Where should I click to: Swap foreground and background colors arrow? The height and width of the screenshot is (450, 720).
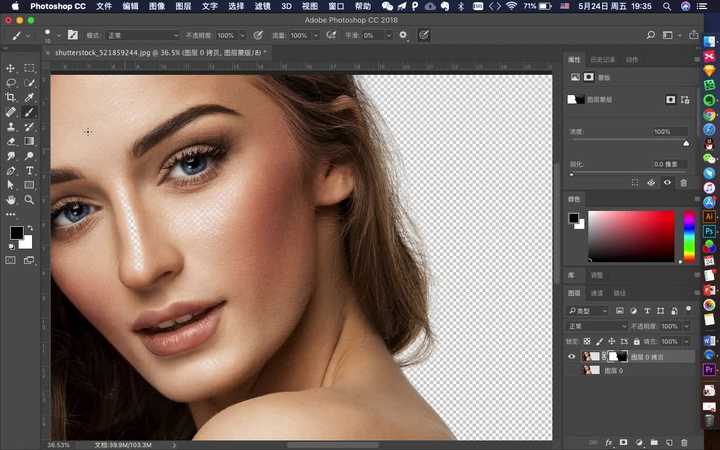click(x=30, y=228)
